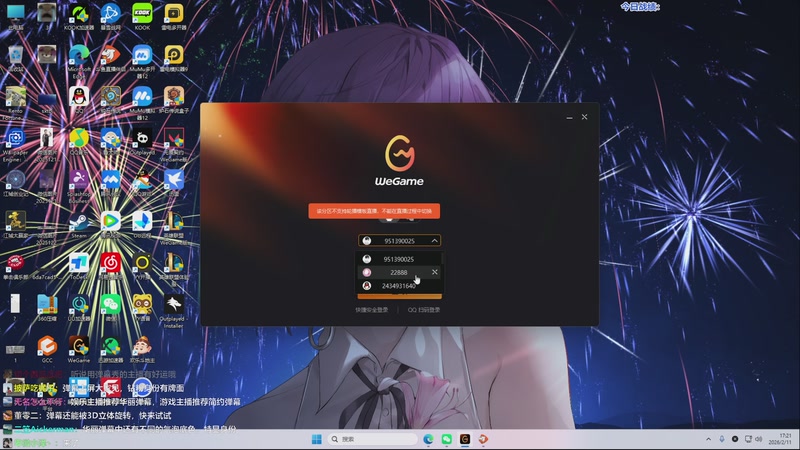Click the orange login button below the account list
Screen dimensions: 800x450
click(399, 296)
